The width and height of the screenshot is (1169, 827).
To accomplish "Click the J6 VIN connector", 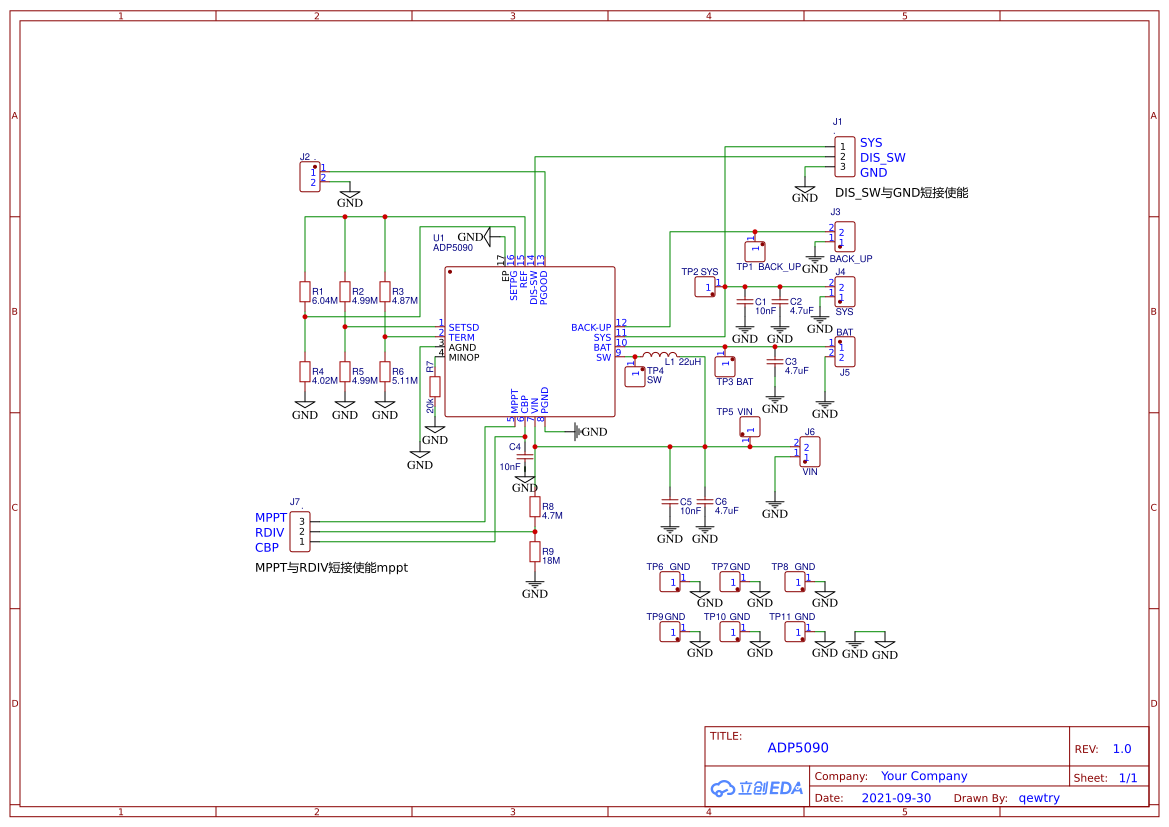I will 809,452.
